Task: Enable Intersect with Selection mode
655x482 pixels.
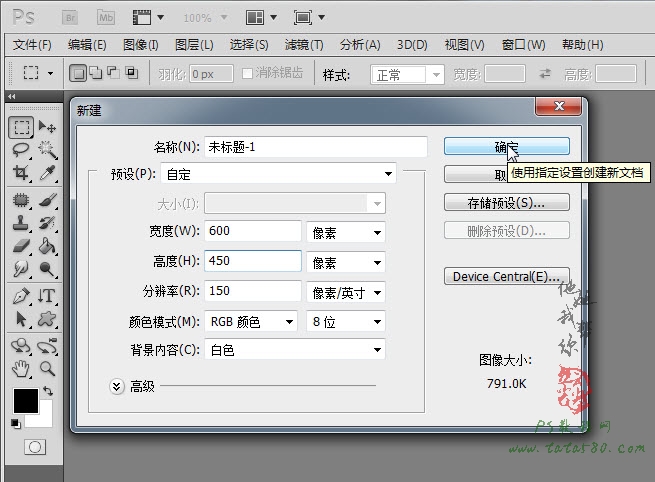Action: point(132,73)
